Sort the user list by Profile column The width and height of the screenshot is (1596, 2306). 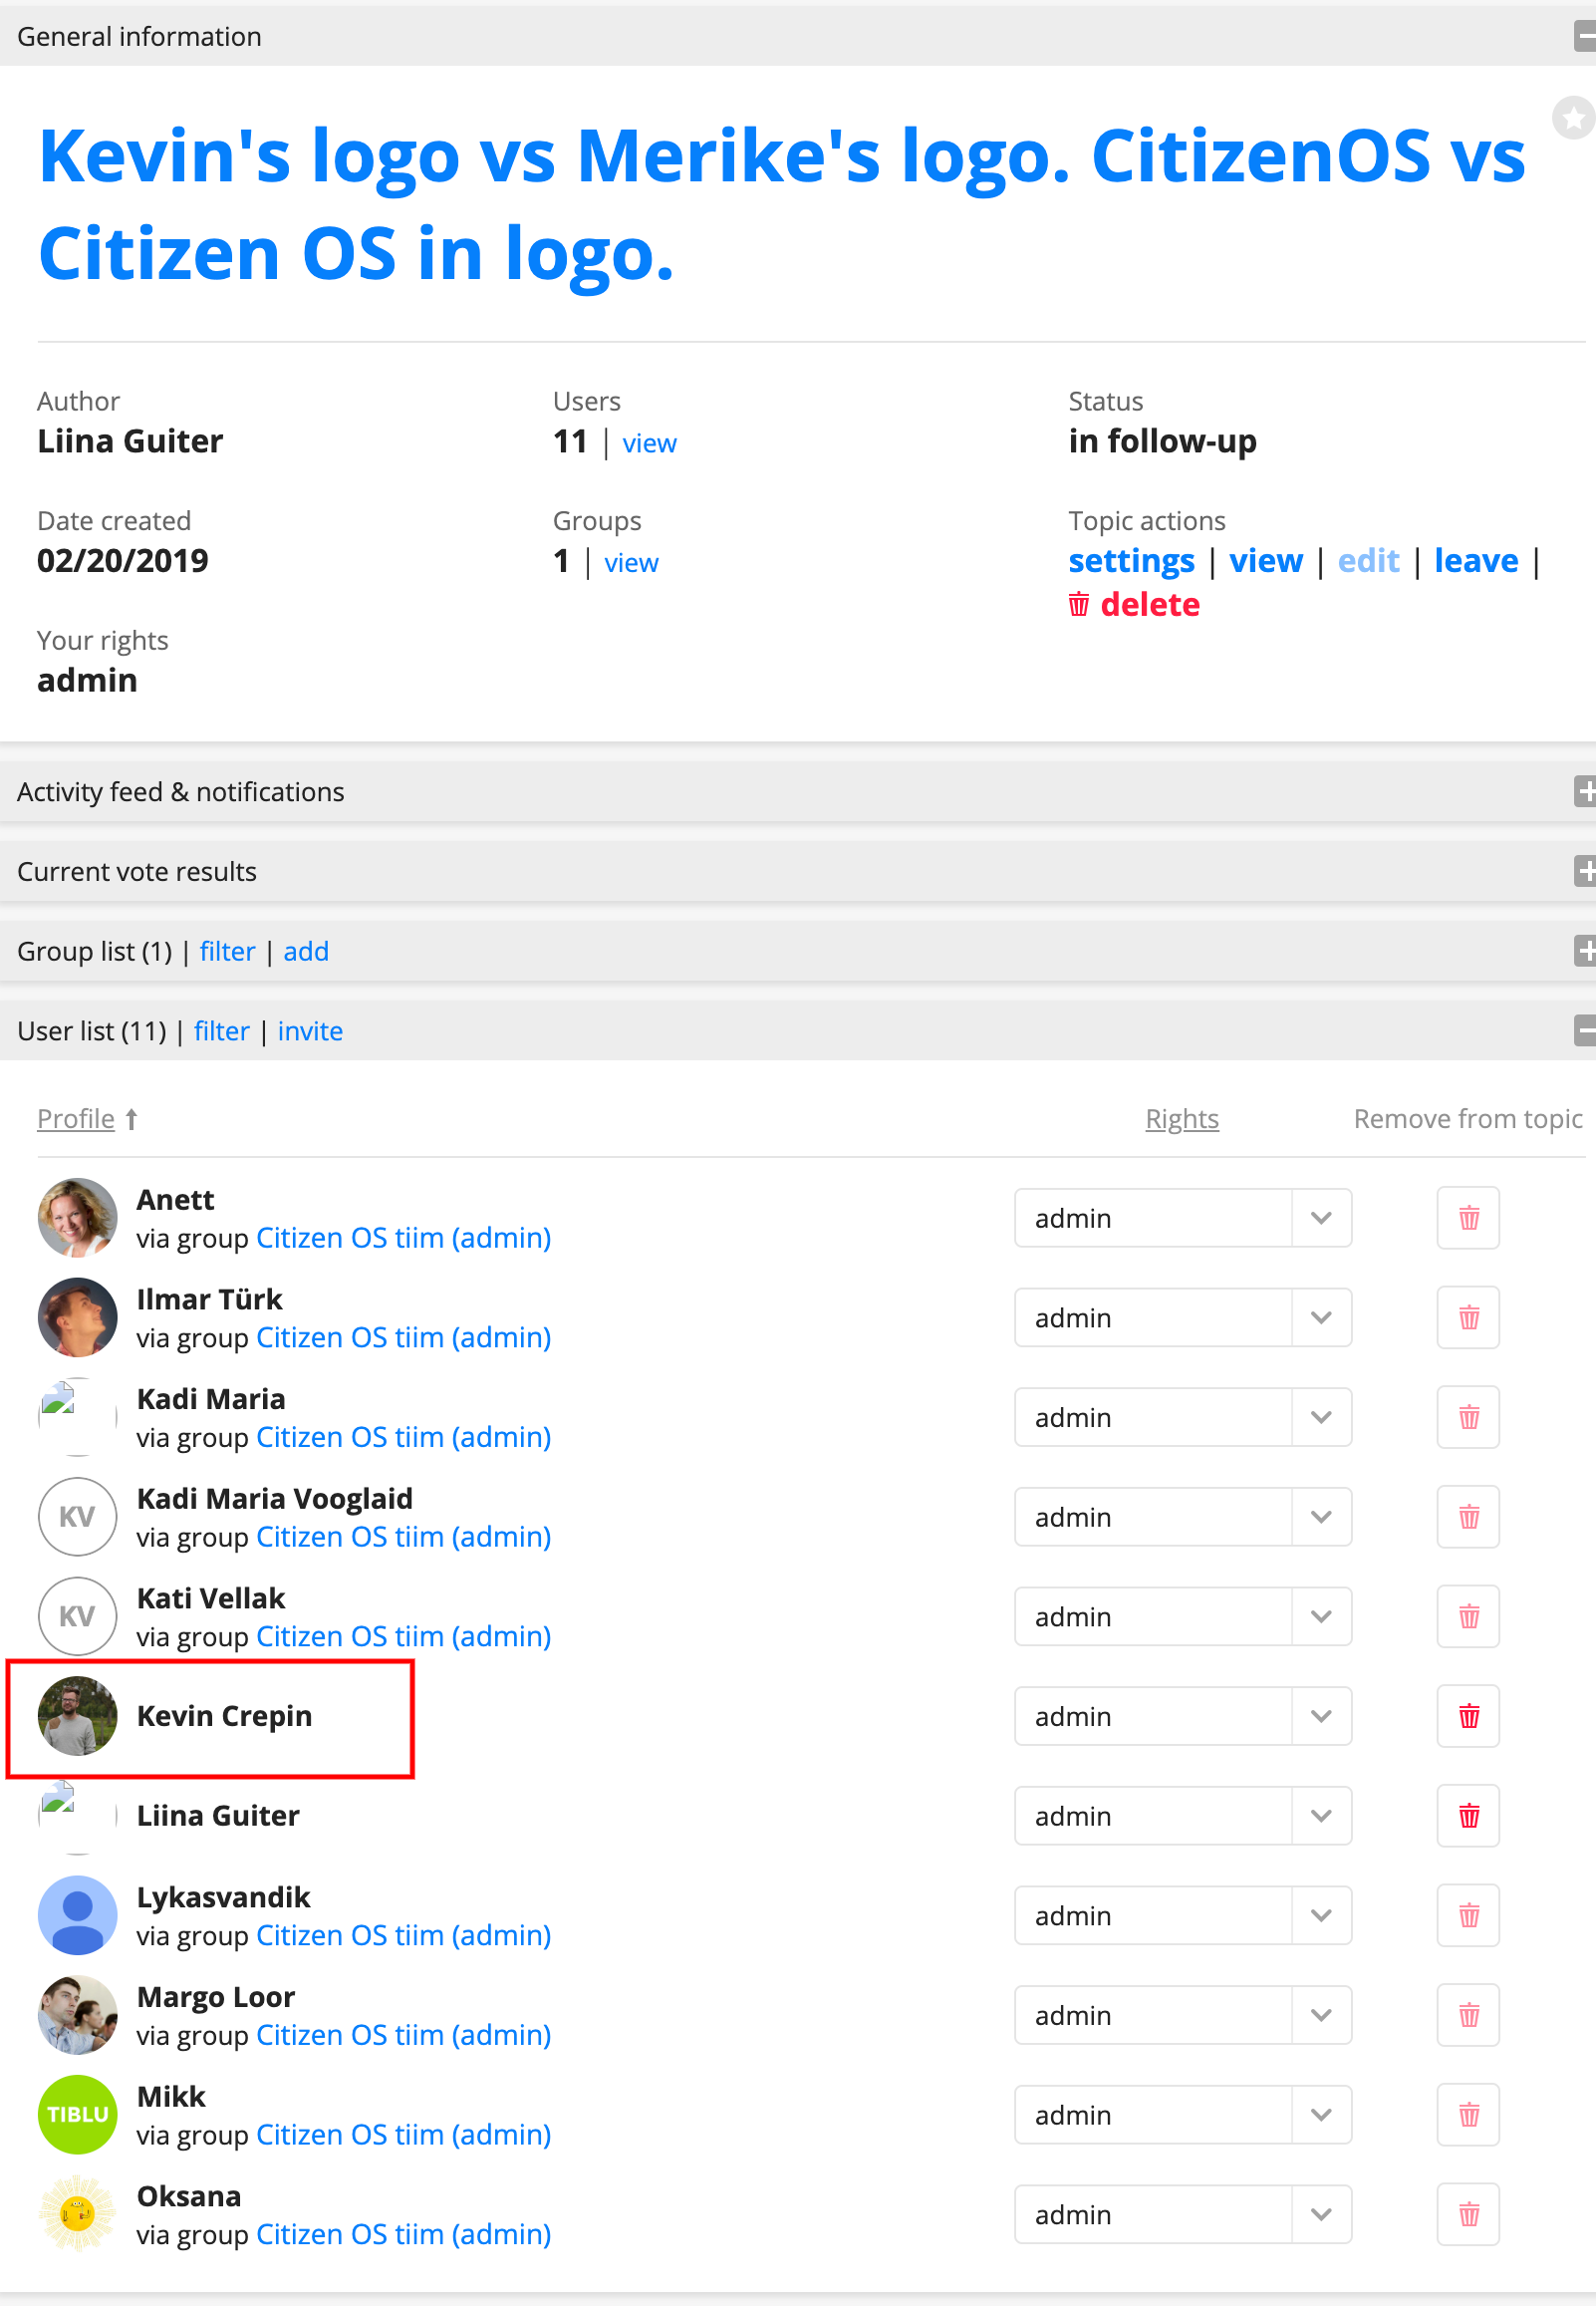pos(76,1119)
